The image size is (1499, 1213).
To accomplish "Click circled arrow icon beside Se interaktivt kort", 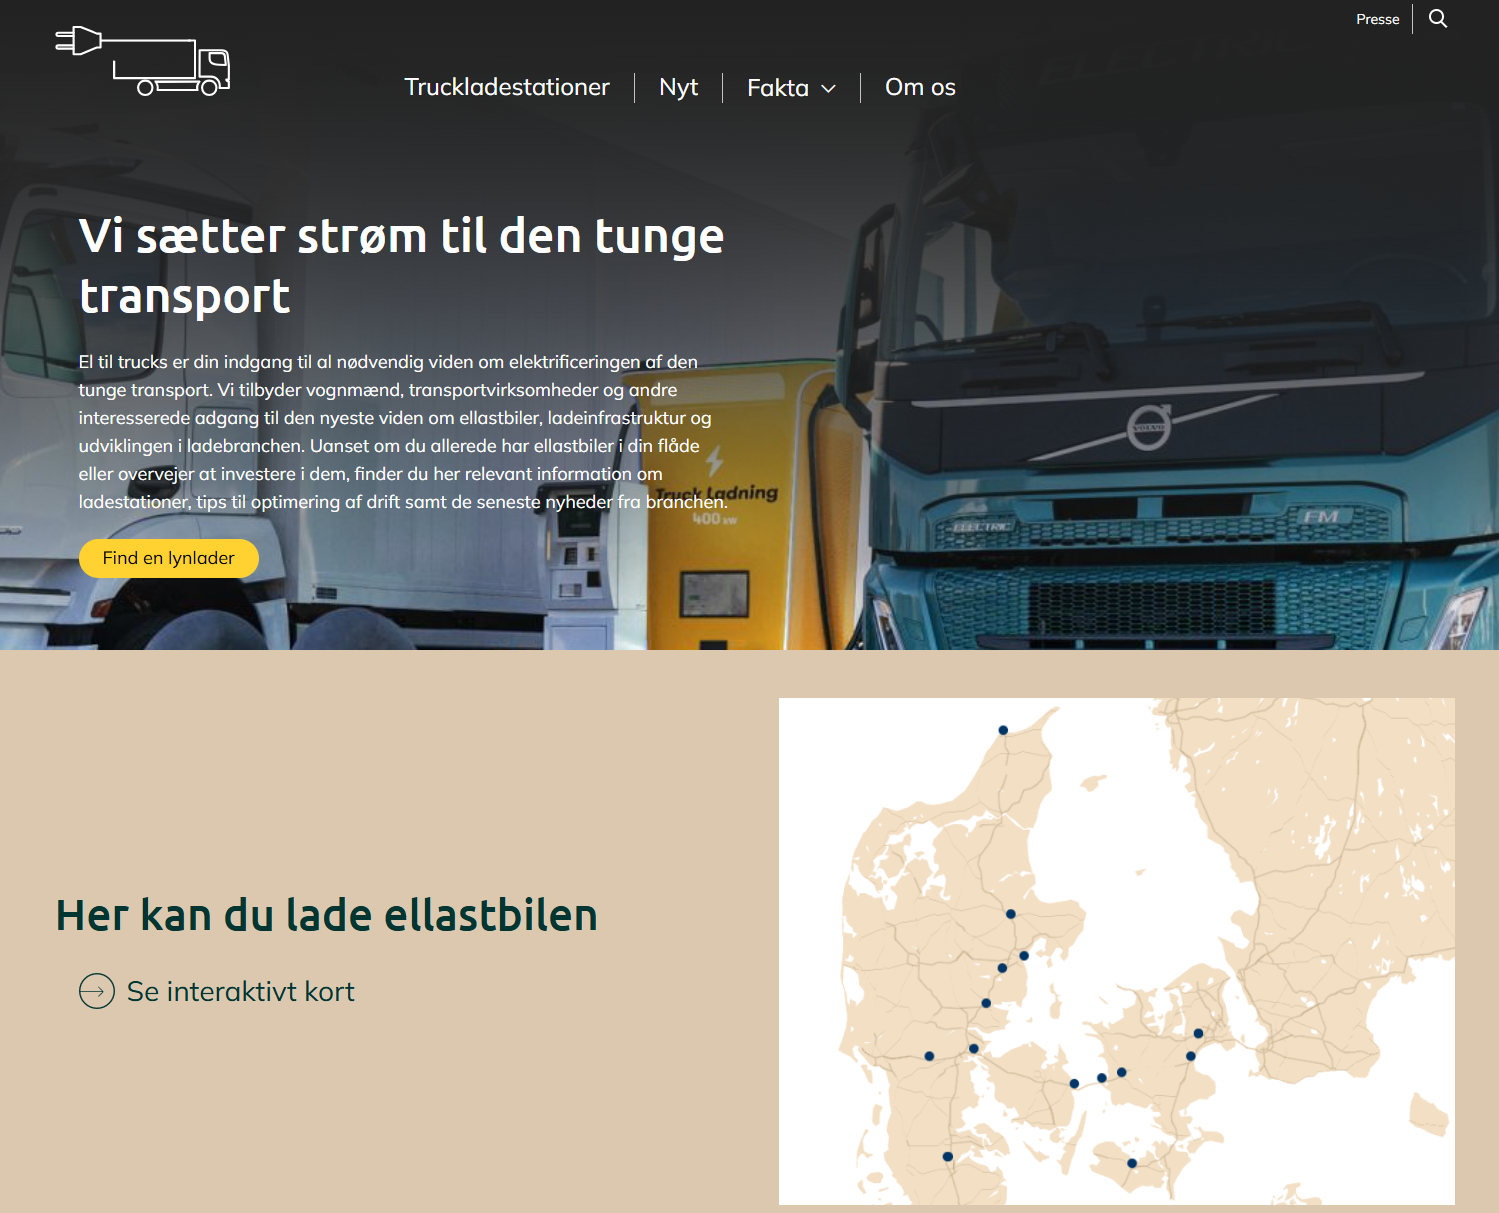I will coord(97,991).
